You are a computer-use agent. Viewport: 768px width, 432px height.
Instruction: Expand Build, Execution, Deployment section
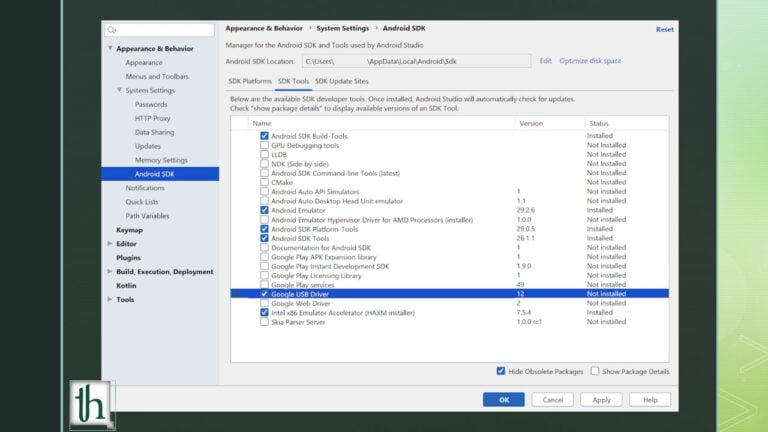110,271
